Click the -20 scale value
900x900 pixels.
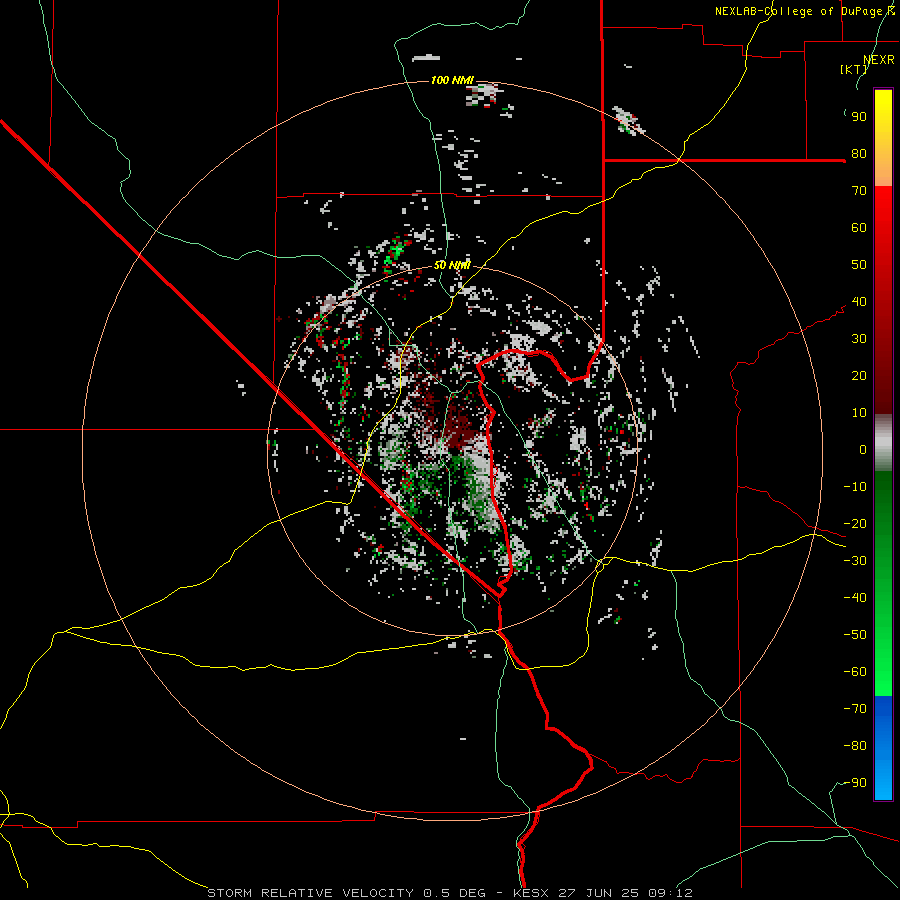coord(855,524)
